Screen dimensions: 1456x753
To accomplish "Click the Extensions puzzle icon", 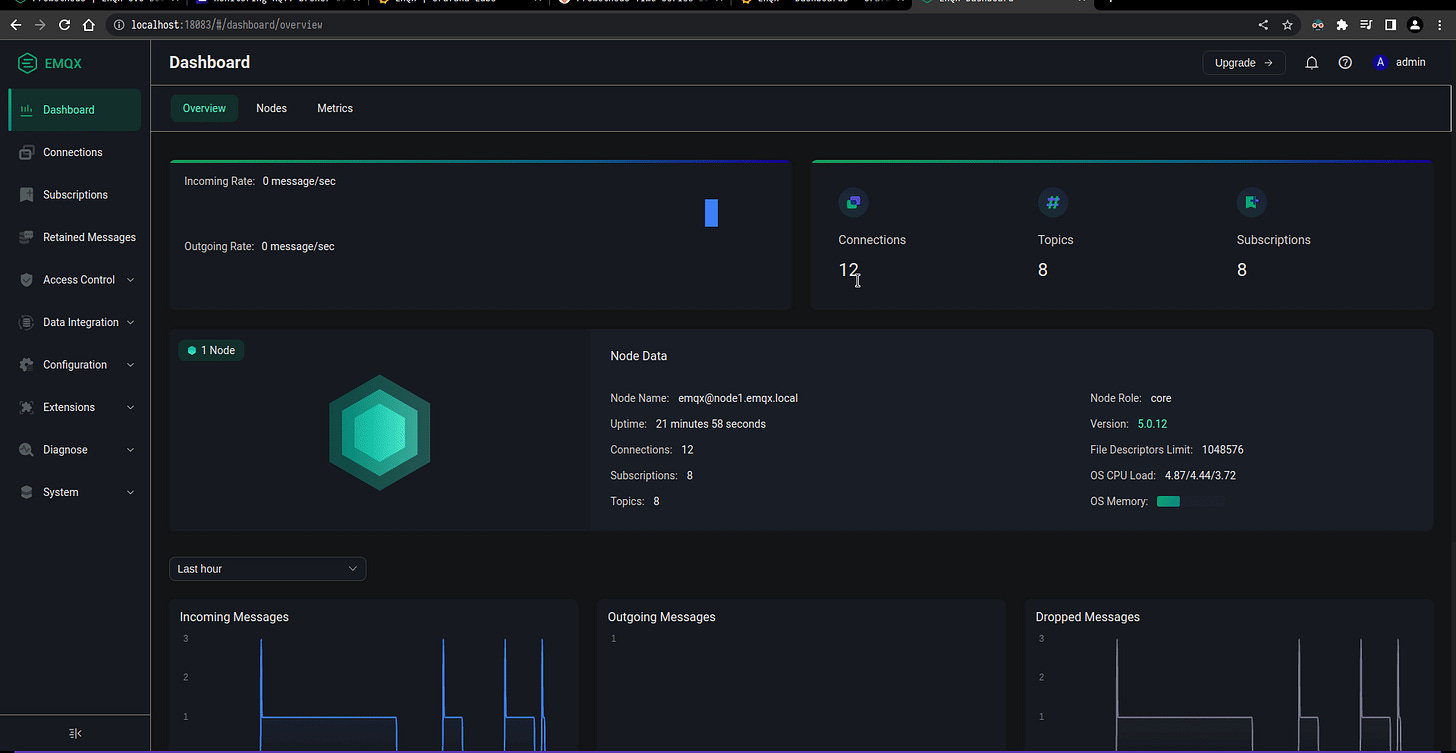I will click(x=26, y=407).
